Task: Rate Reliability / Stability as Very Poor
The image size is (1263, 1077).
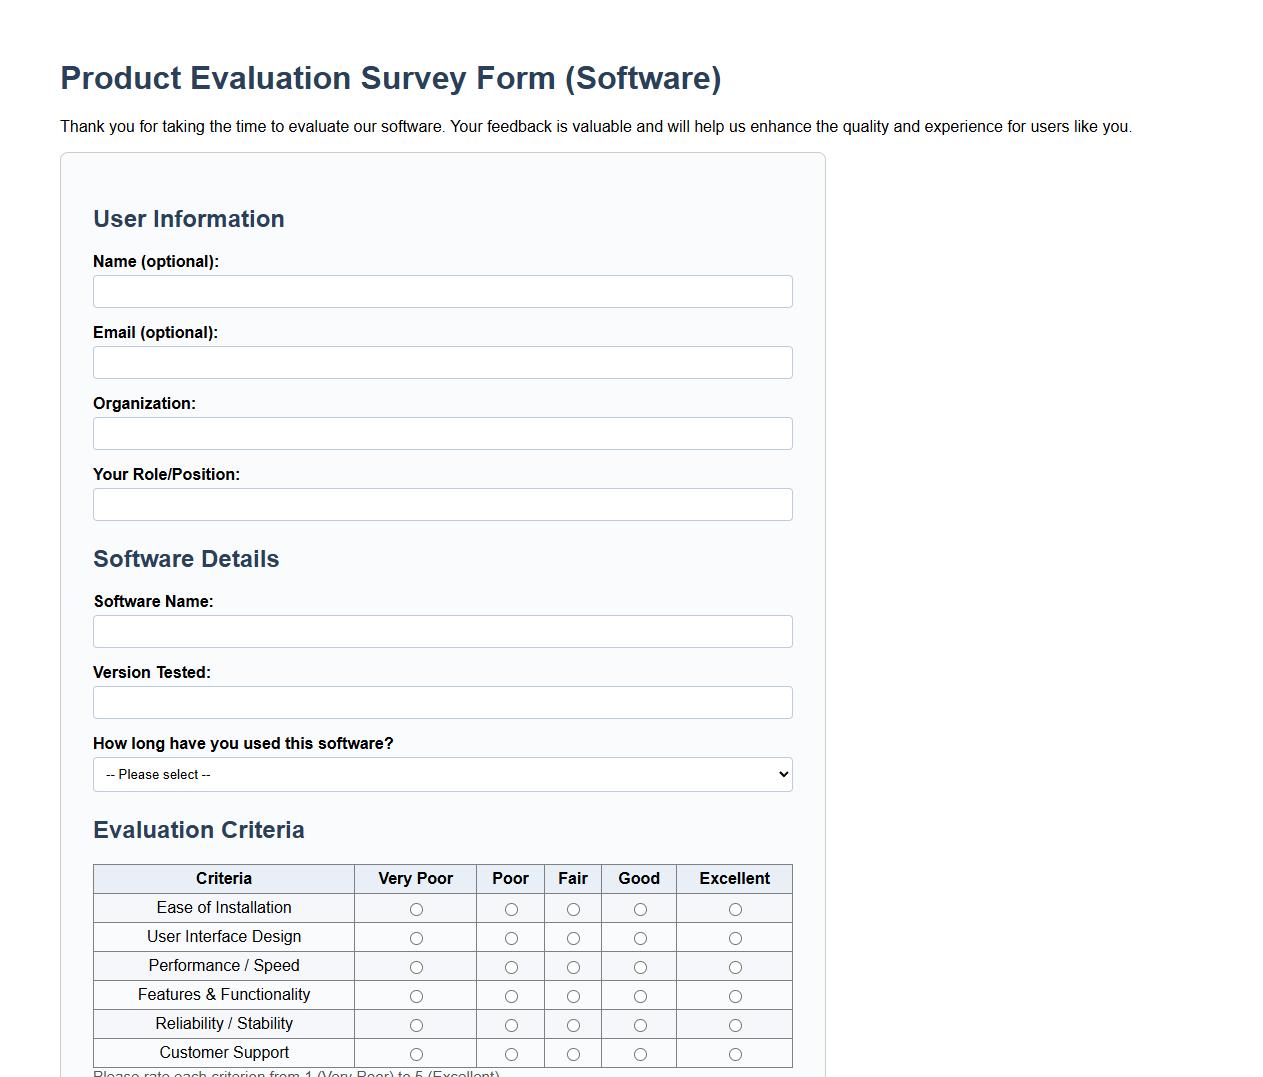Action: [x=416, y=1025]
